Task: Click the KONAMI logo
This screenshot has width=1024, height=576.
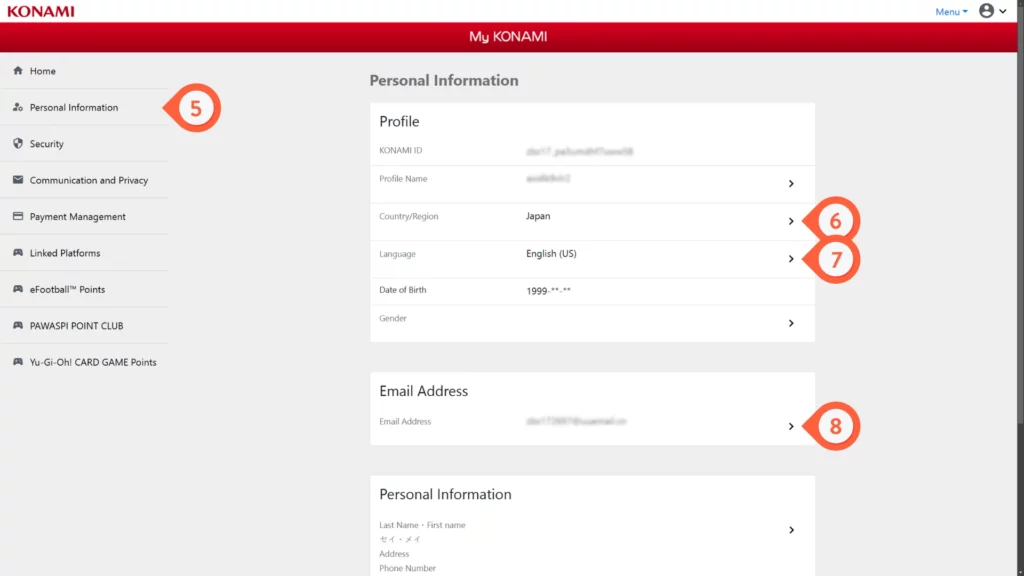Action: tap(40, 11)
